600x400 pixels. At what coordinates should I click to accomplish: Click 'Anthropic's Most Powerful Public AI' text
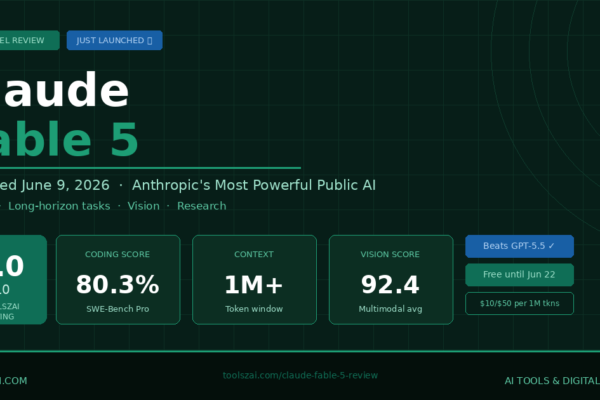click(254, 185)
